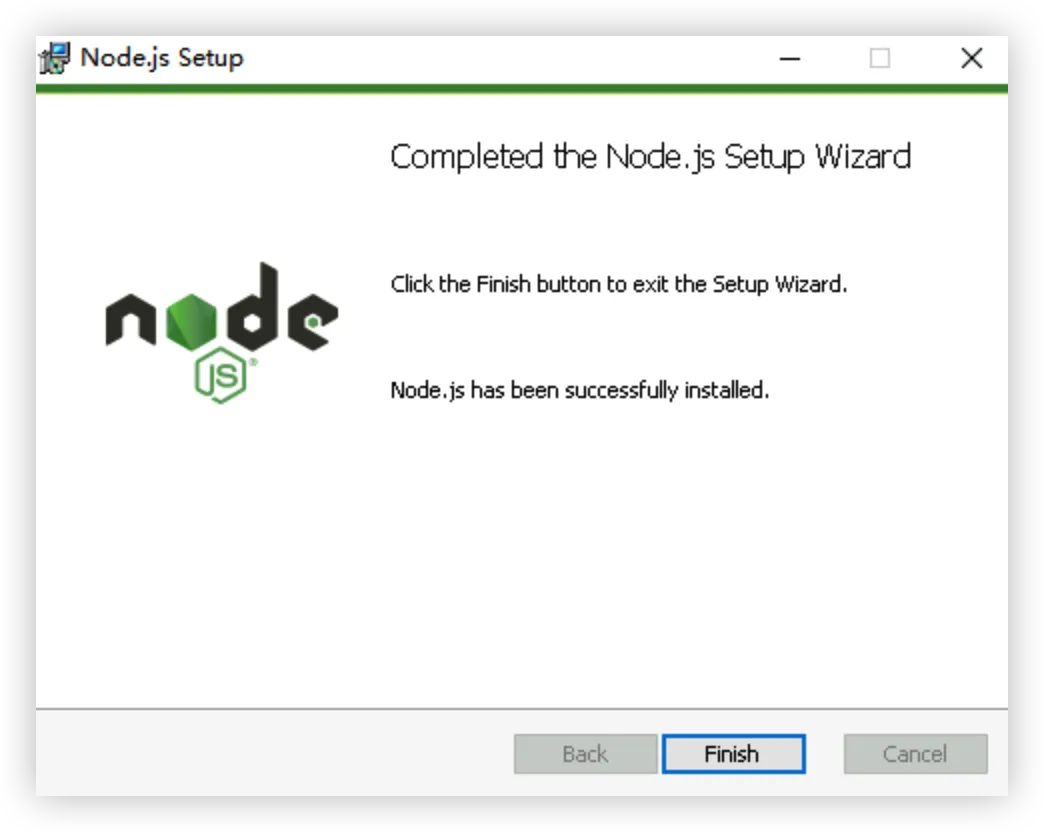Click the greyed-out Cancel button
Image resolution: width=1044 pixels, height=832 pixels.
coord(915,754)
